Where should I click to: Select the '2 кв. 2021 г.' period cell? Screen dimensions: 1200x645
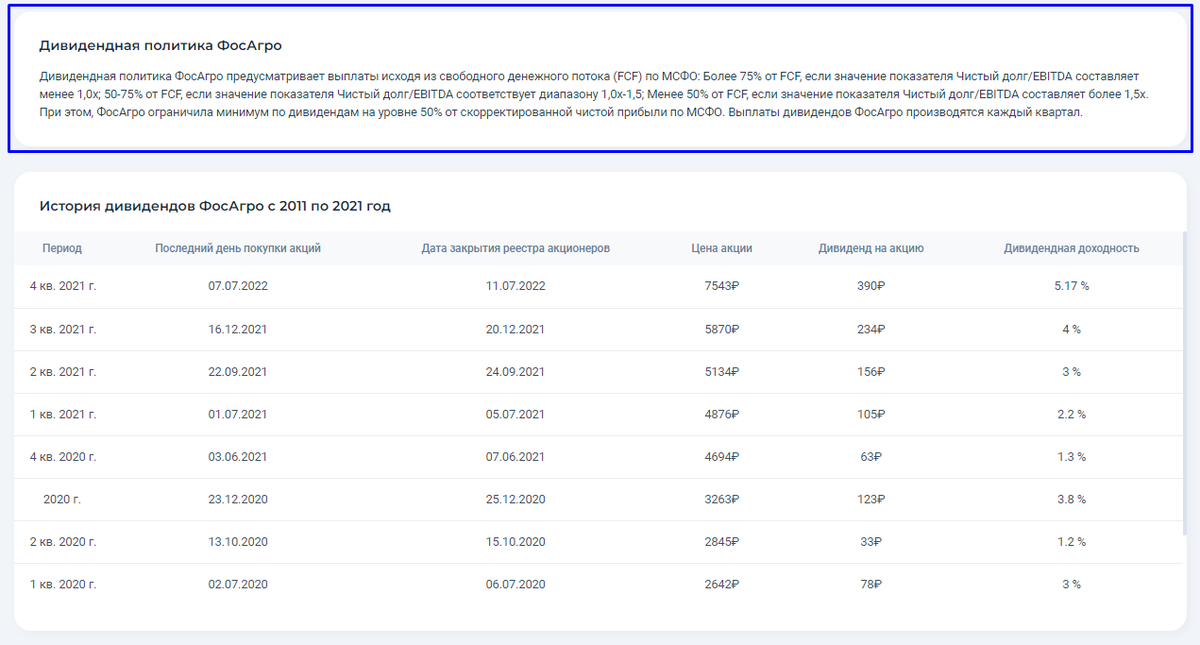[63, 372]
